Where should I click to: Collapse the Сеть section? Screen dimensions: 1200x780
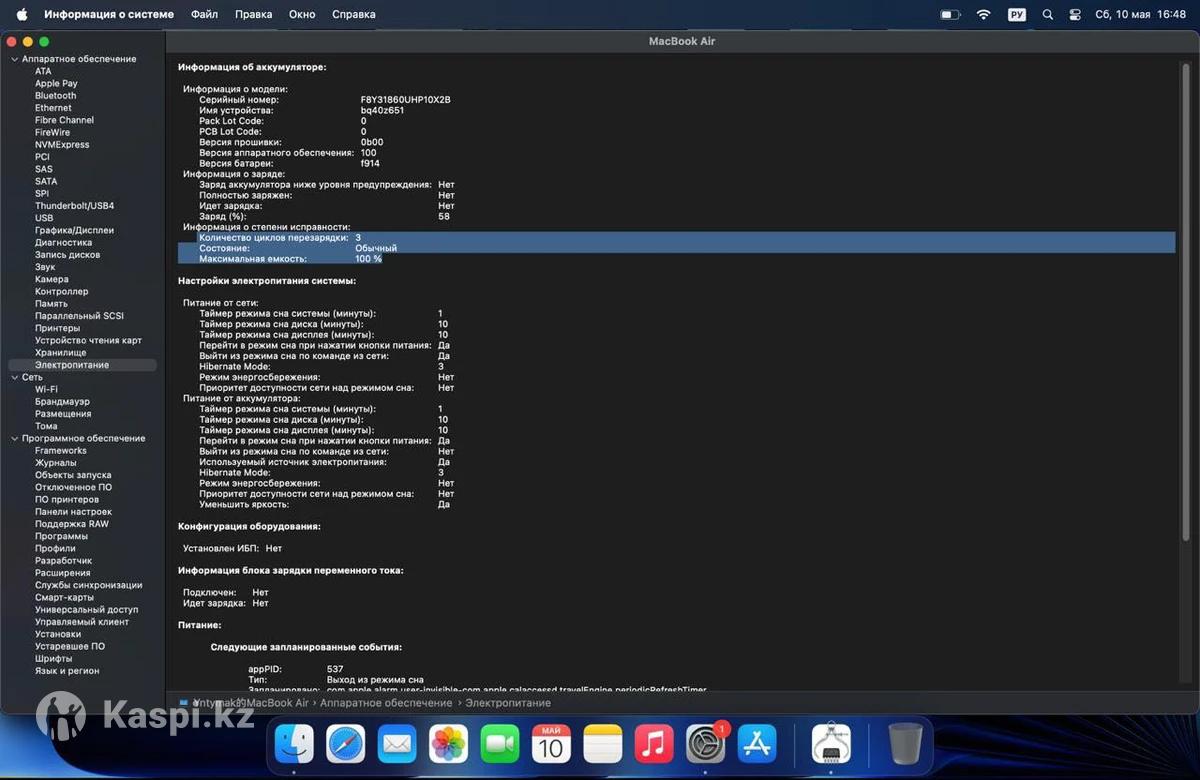[14, 377]
